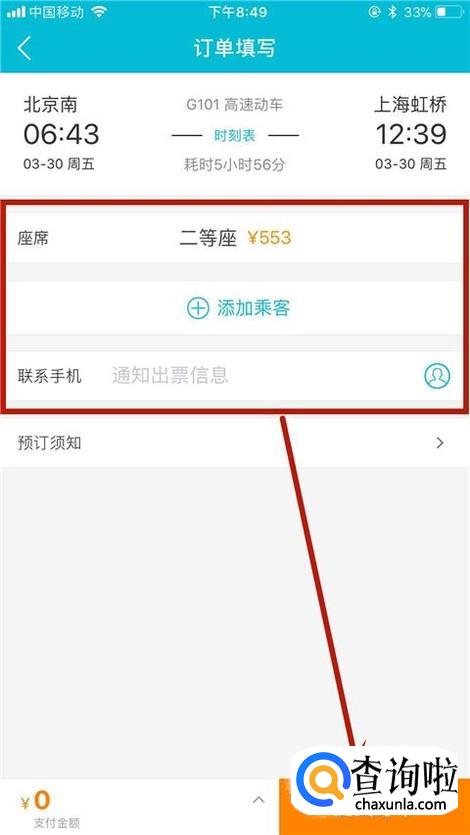
Task: Tap the ¥553 seat price
Action: click(x=269, y=238)
